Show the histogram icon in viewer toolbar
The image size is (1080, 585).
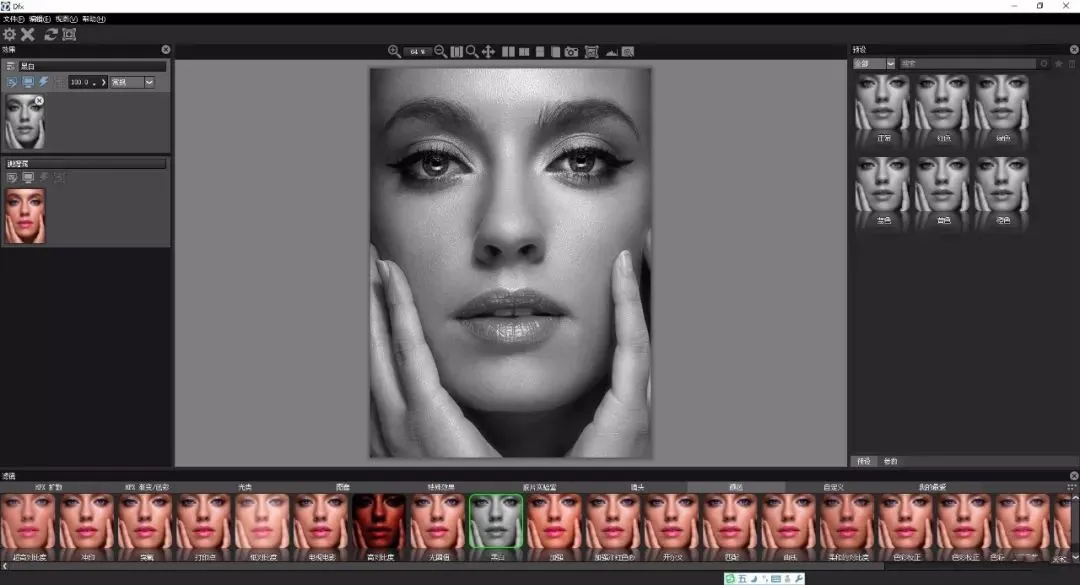(x=612, y=52)
